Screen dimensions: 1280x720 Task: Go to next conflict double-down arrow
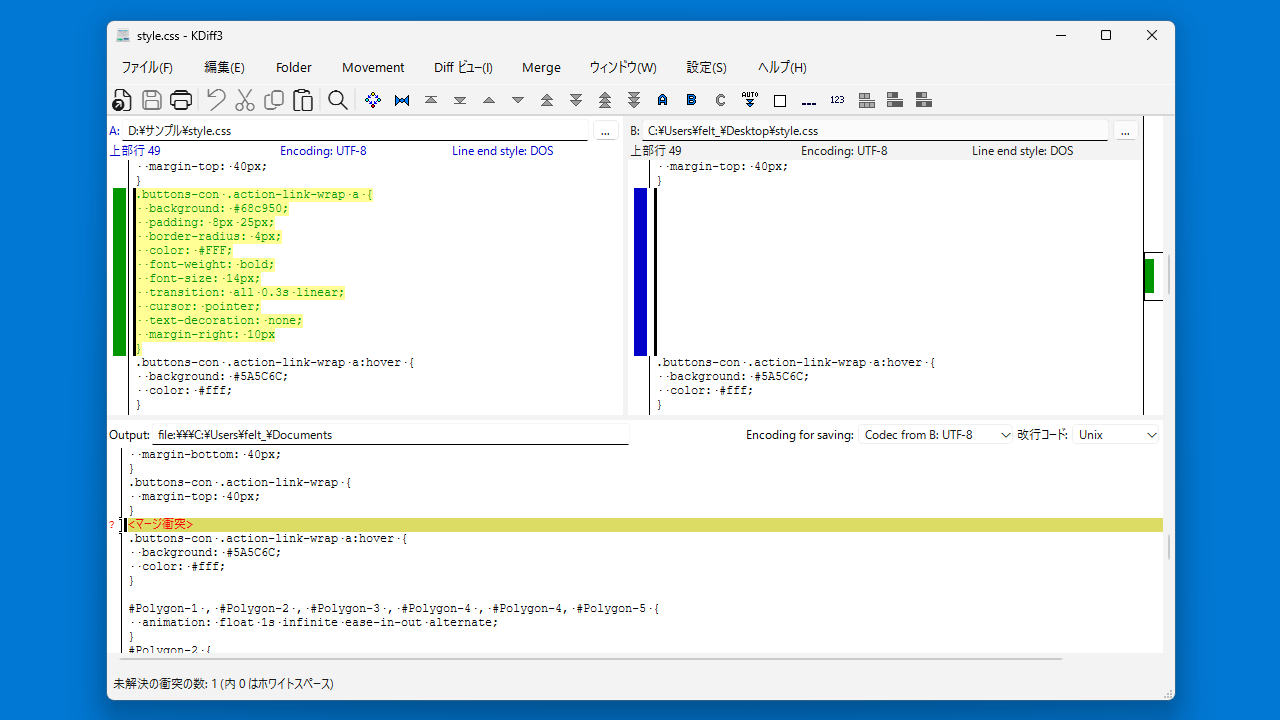576,100
